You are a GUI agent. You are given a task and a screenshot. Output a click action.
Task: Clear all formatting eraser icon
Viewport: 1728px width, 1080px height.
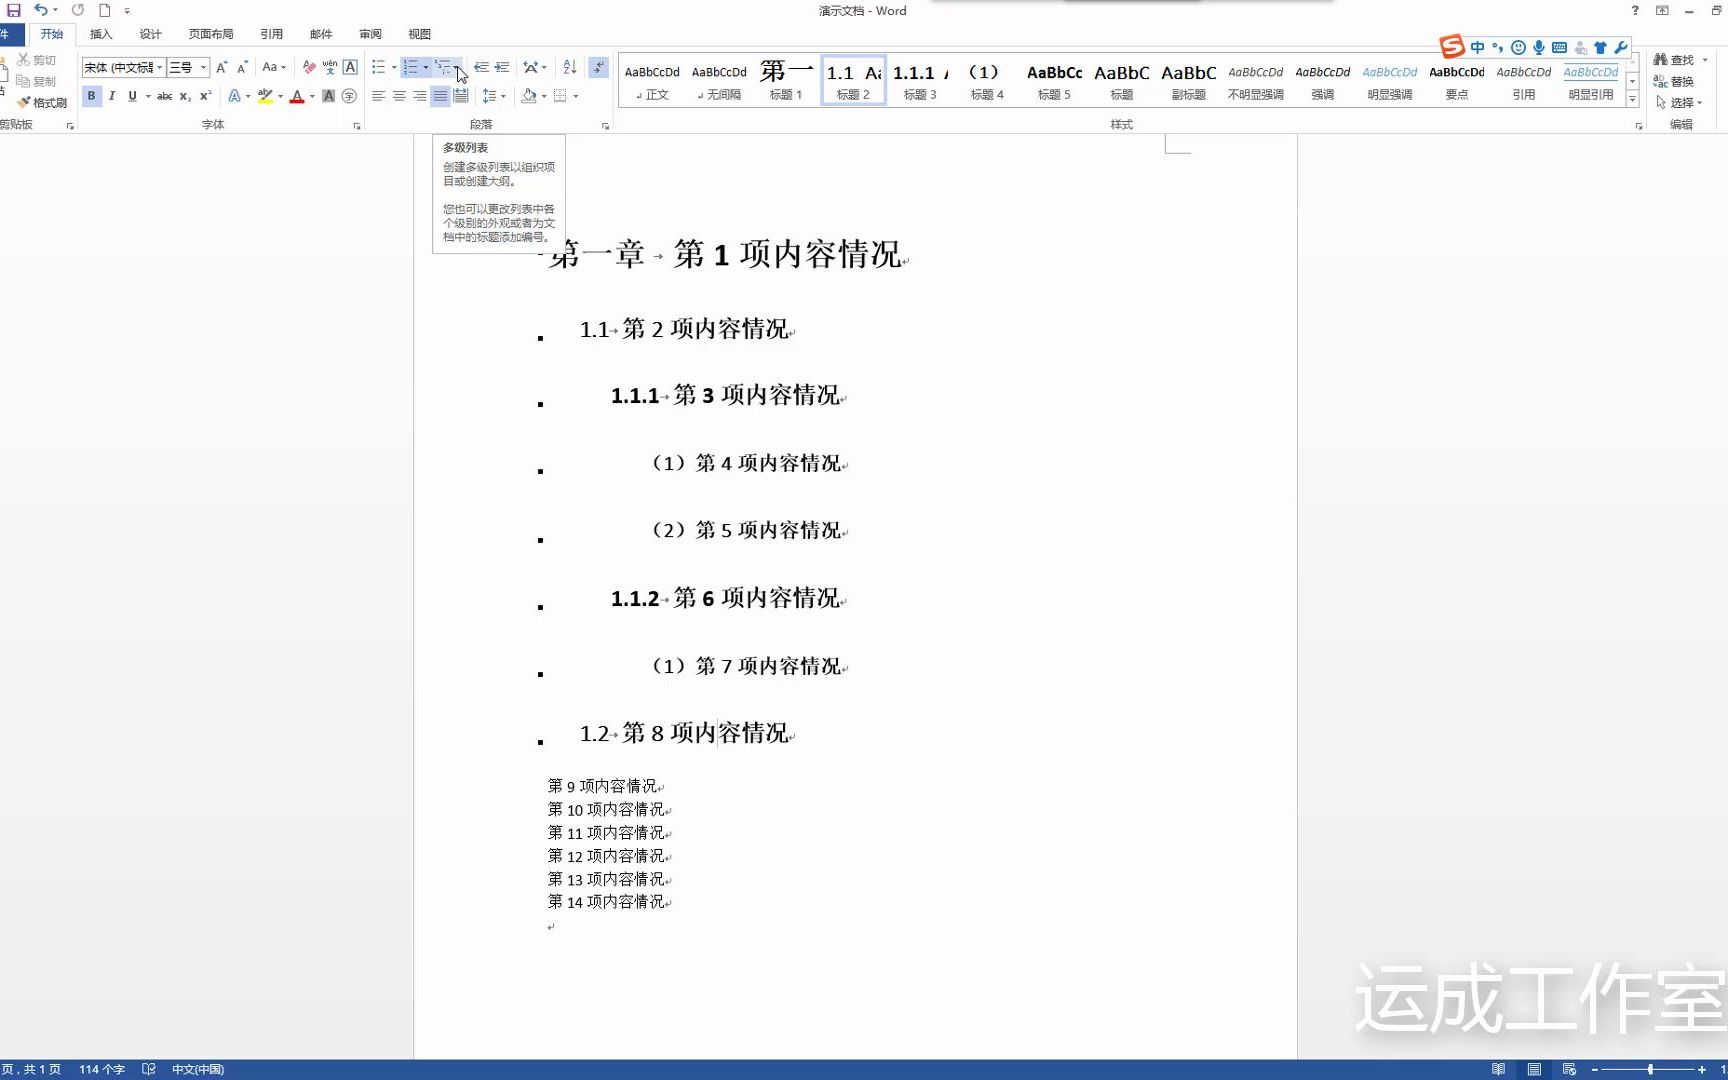tap(309, 67)
